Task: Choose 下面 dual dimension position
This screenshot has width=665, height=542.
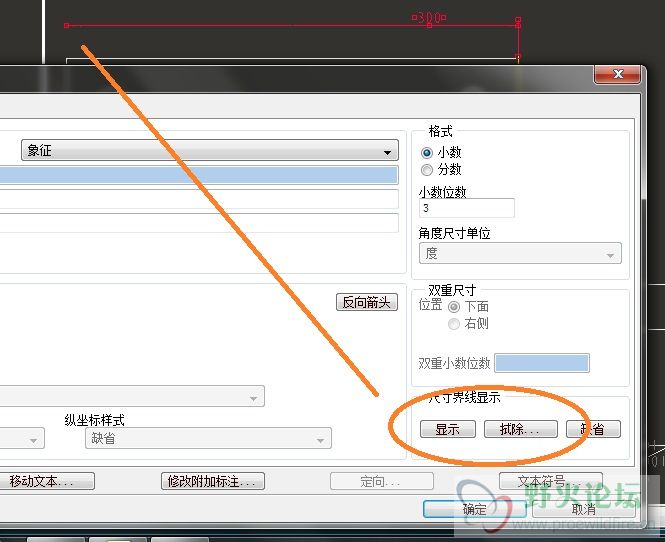Action: coord(454,307)
